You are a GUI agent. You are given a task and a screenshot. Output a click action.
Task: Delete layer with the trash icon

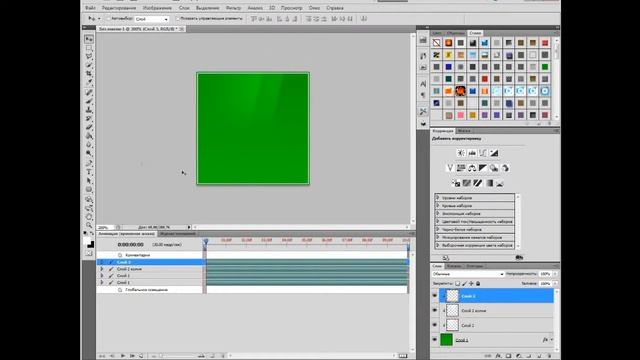549,356
